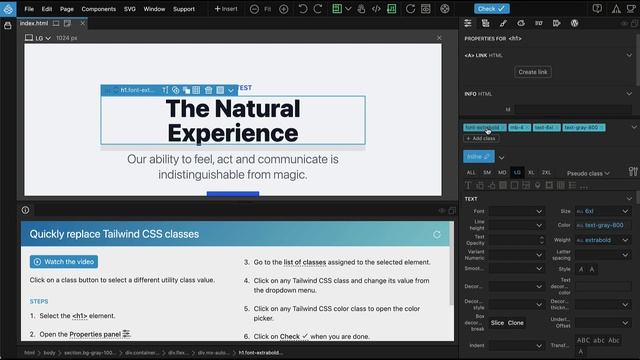Toggle the hand pointer interaction icon
Image resolution: width=640 pixels, height=360 pixels.
[x=361, y=9]
